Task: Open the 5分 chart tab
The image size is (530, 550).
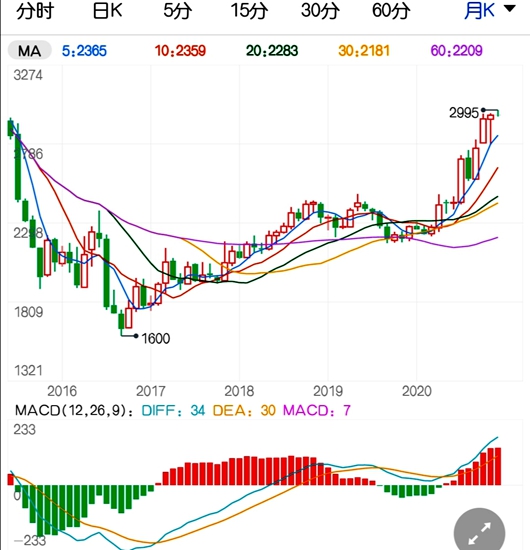Action: click(177, 11)
